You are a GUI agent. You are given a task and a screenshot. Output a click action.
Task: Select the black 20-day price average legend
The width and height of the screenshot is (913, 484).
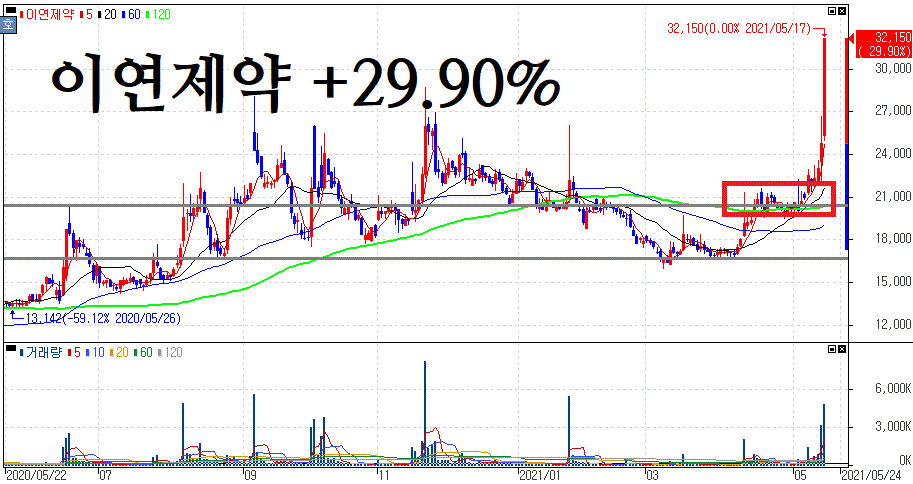pyautogui.click(x=108, y=15)
